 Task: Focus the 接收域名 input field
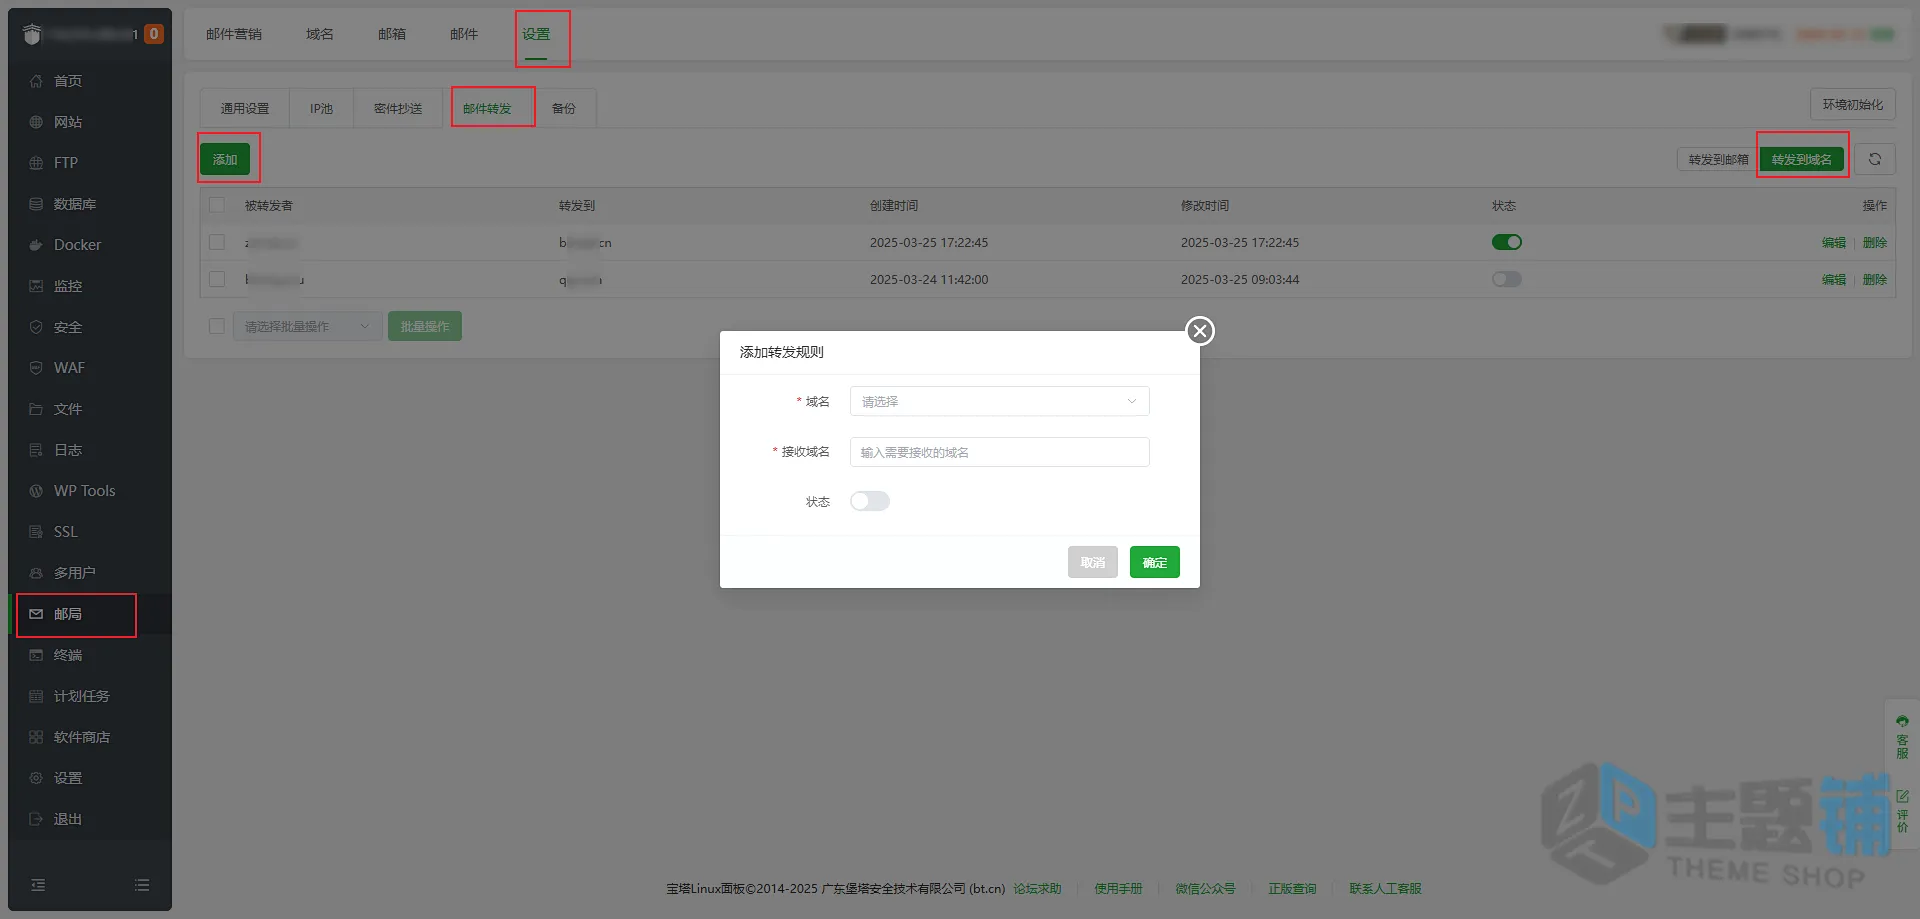pos(999,452)
